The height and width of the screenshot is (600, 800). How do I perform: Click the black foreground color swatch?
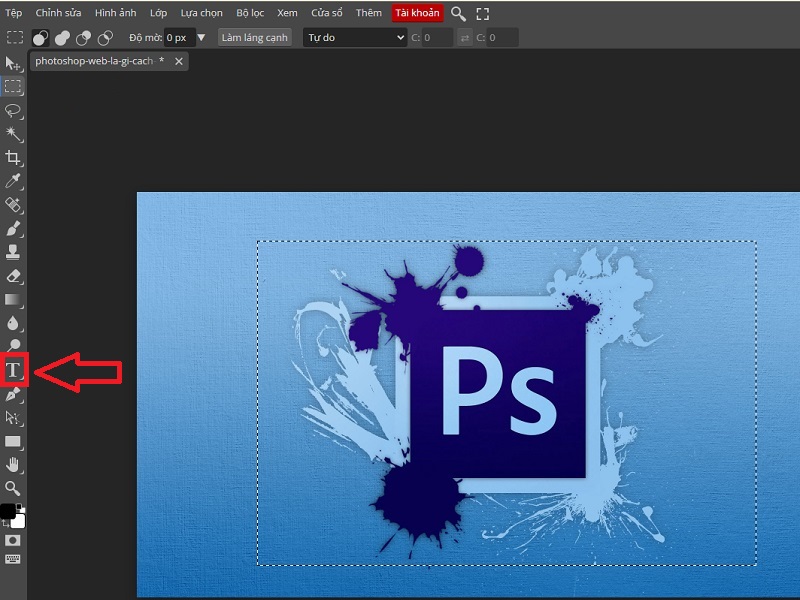(x=8, y=511)
